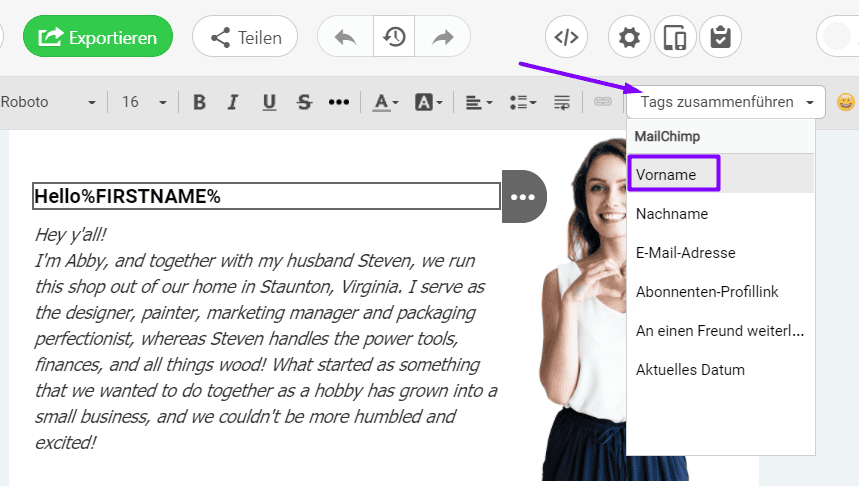Click the green Exportieren button
This screenshot has width=859, height=486.
(98, 37)
